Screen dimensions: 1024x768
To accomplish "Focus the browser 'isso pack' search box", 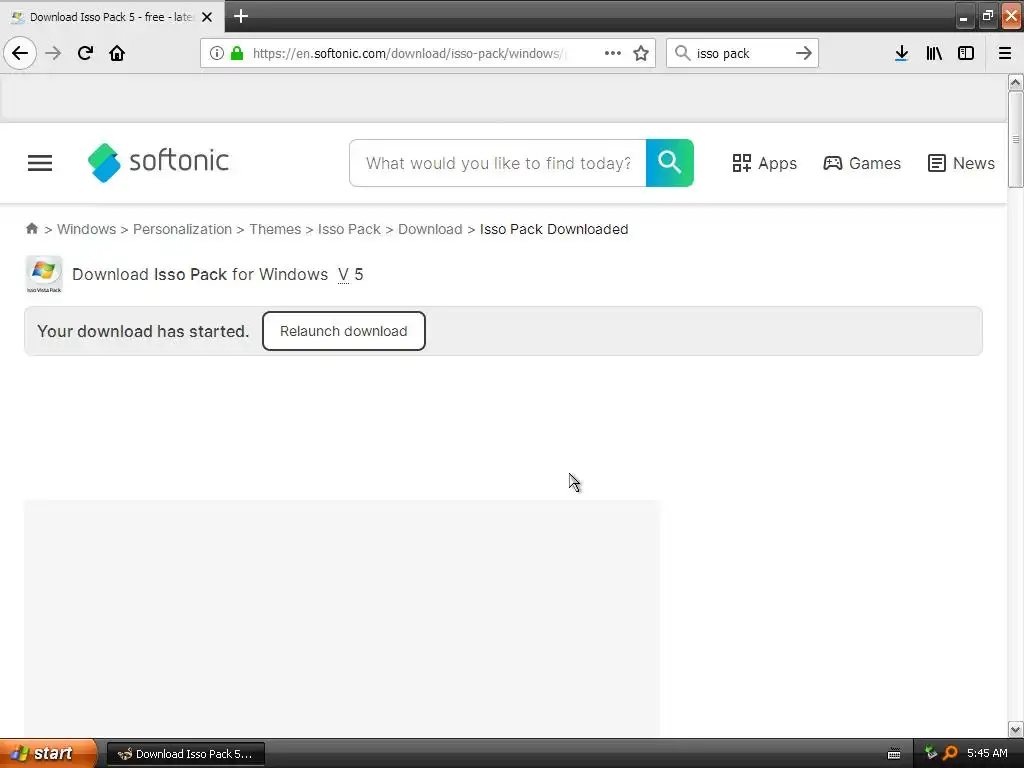I will (x=742, y=54).
